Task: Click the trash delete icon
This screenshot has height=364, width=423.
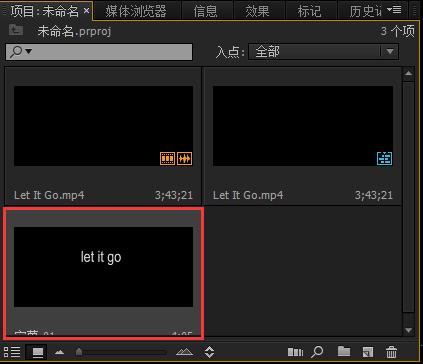Action: pyautogui.click(x=392, y=352)
